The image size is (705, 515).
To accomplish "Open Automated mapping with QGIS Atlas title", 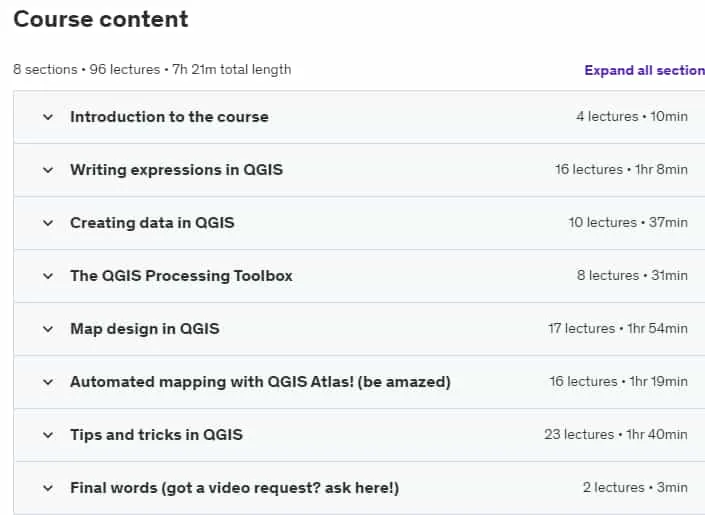I will [260, 382].
